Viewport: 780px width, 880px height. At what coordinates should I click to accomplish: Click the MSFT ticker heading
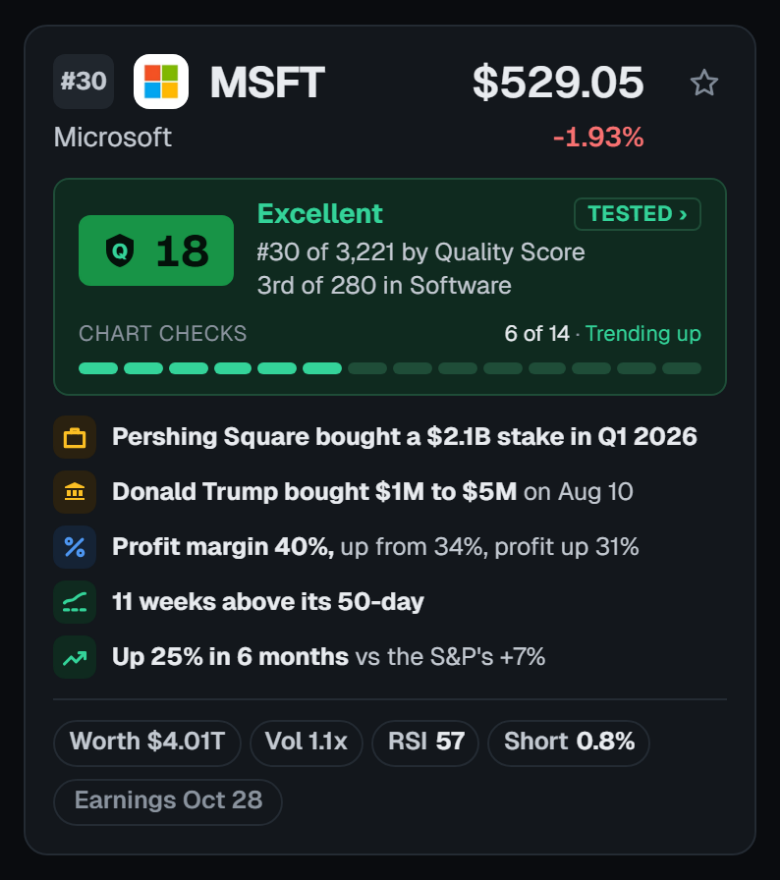[x=267, y=82]
